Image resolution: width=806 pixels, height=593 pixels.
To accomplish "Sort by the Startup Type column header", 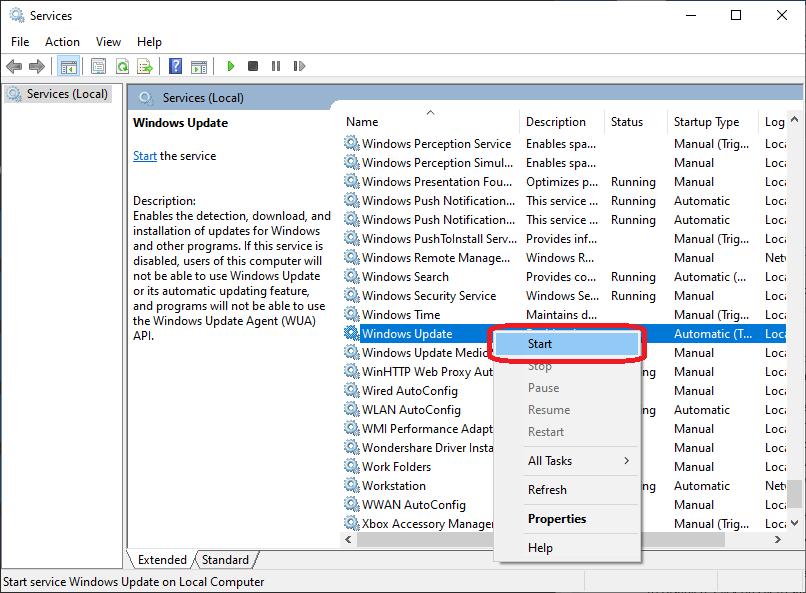I will (707, 122).
